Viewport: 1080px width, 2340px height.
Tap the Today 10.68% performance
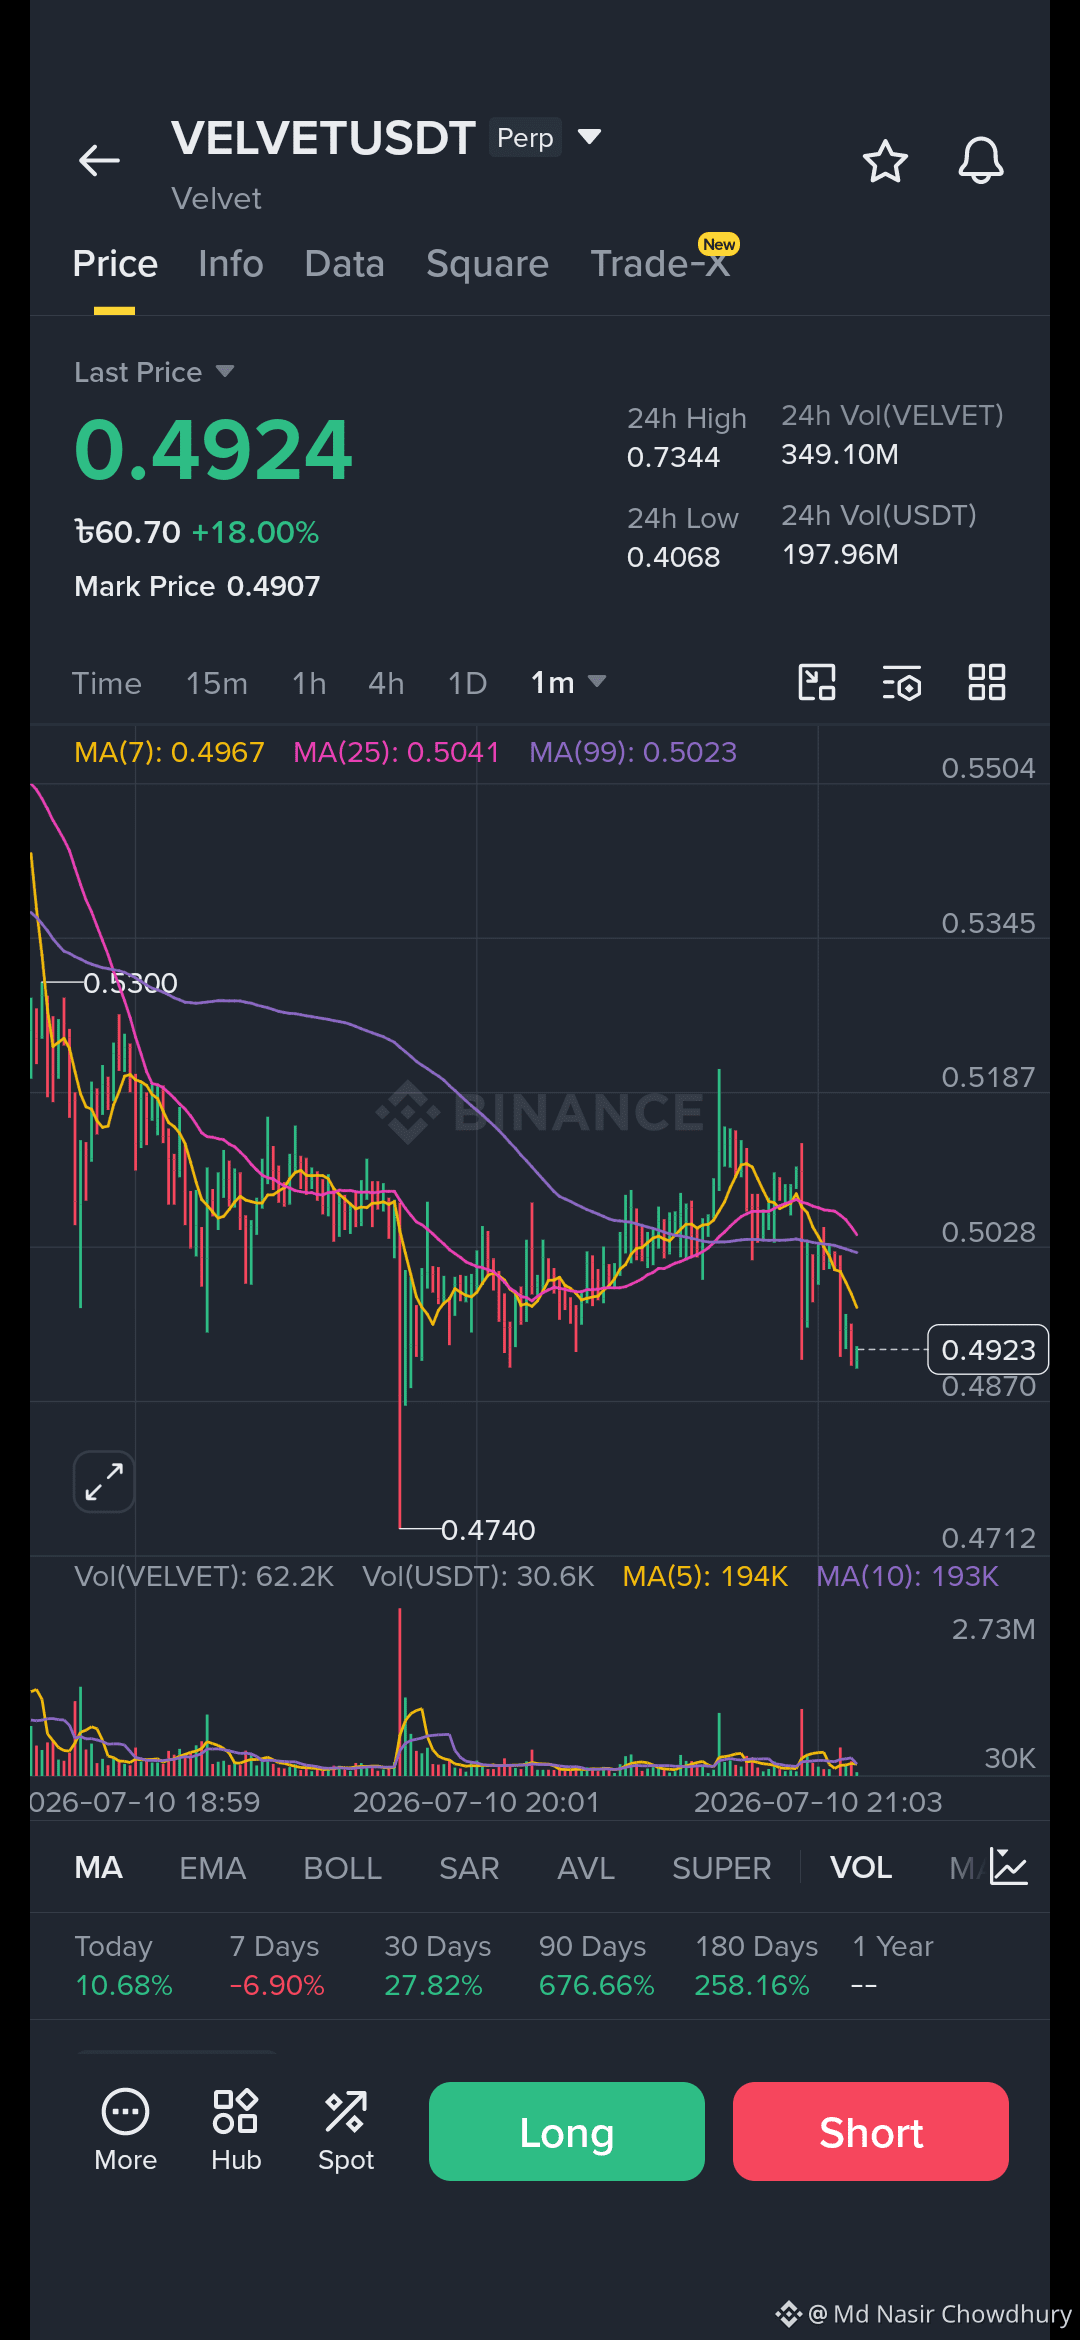pos(124,1965)
